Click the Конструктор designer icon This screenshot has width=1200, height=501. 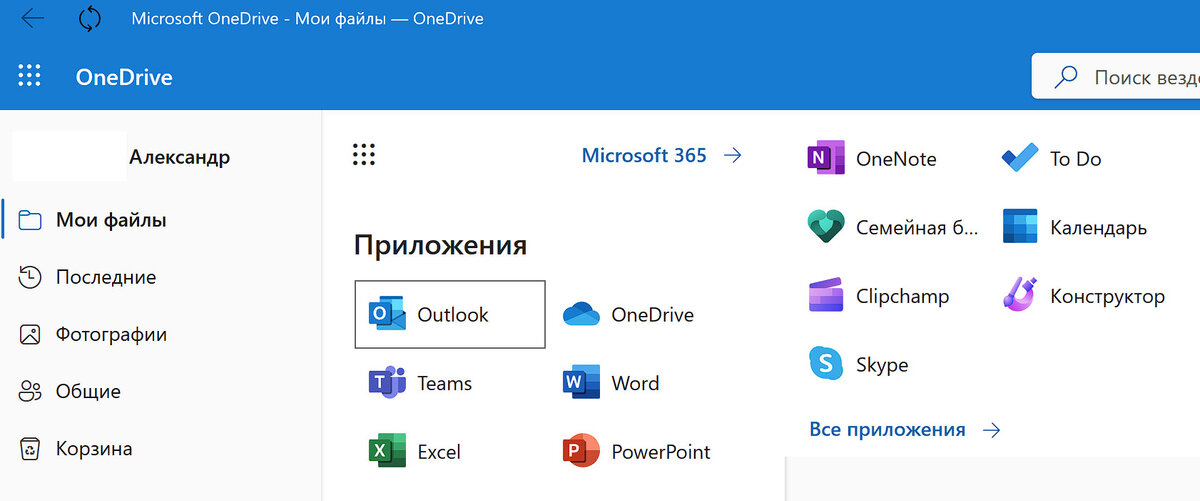coord(1020,295)
